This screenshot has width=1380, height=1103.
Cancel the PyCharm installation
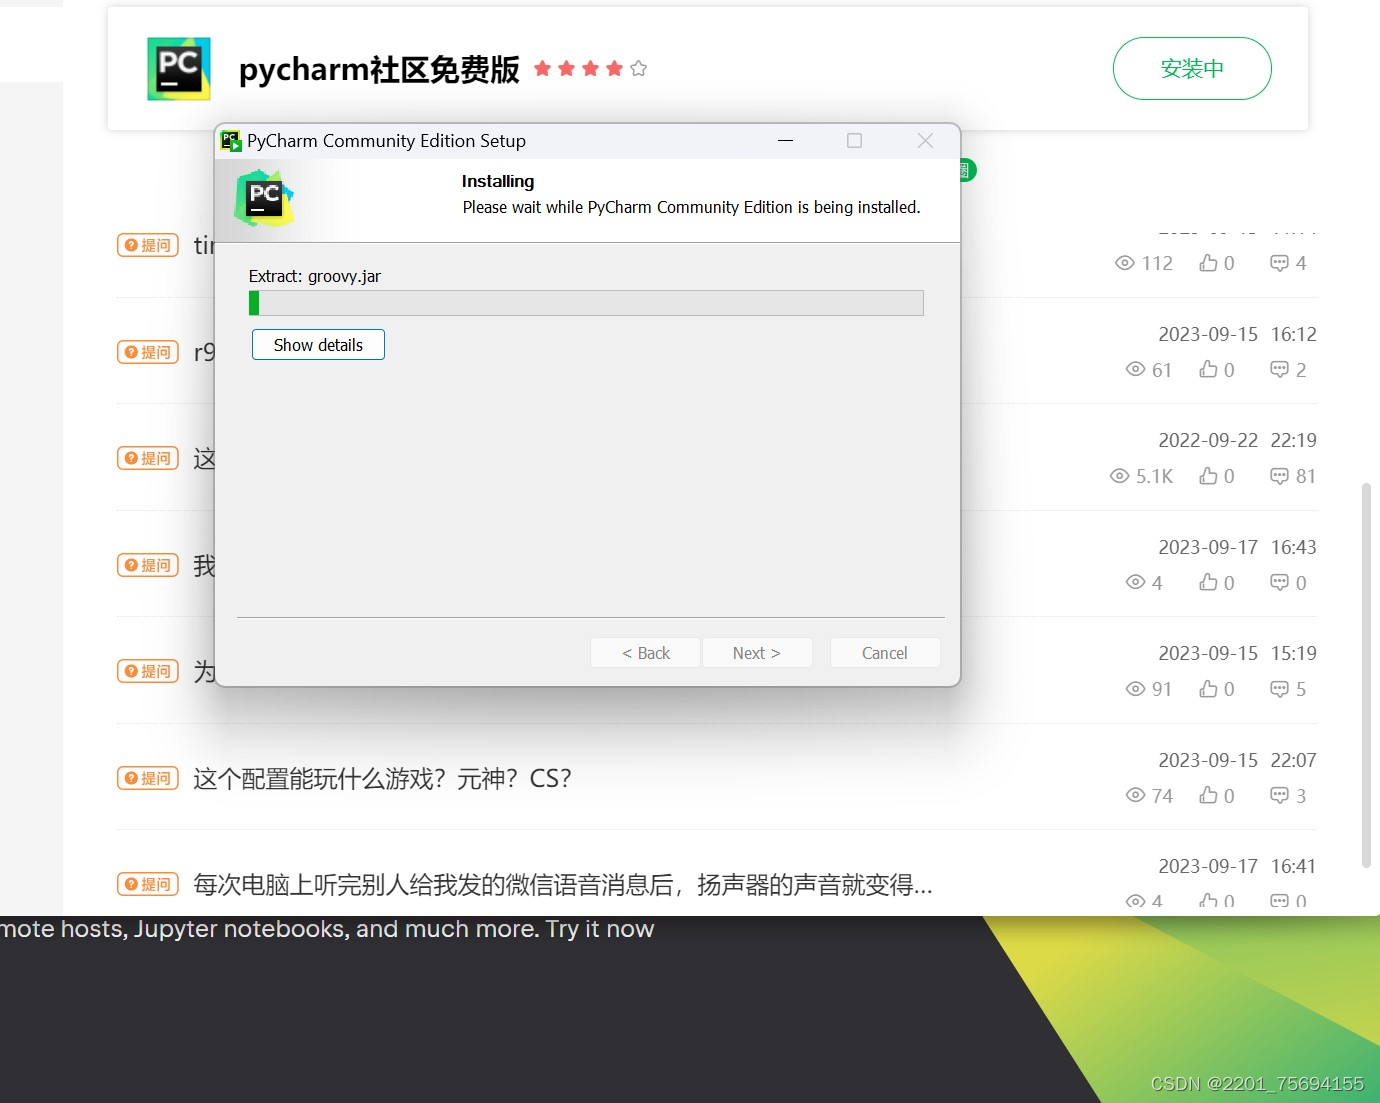pos(884,652)
